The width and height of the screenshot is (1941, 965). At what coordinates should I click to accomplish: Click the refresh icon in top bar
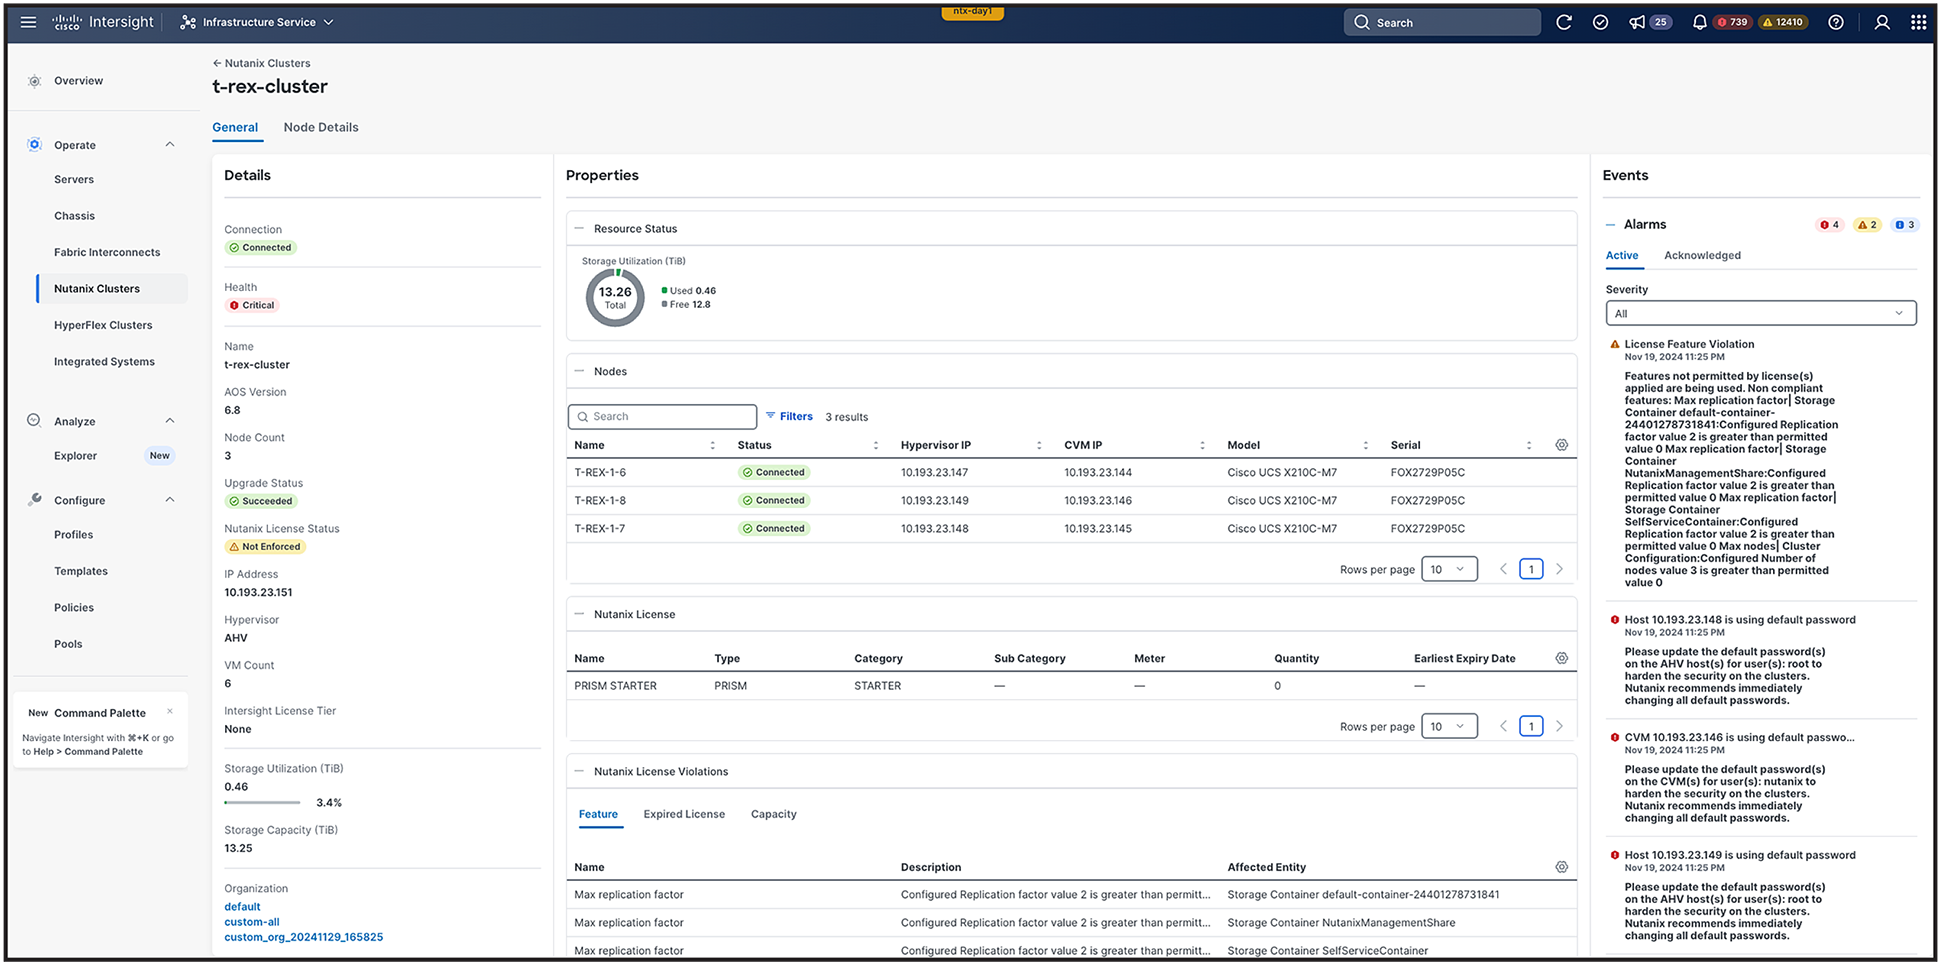coord(1564,22)
